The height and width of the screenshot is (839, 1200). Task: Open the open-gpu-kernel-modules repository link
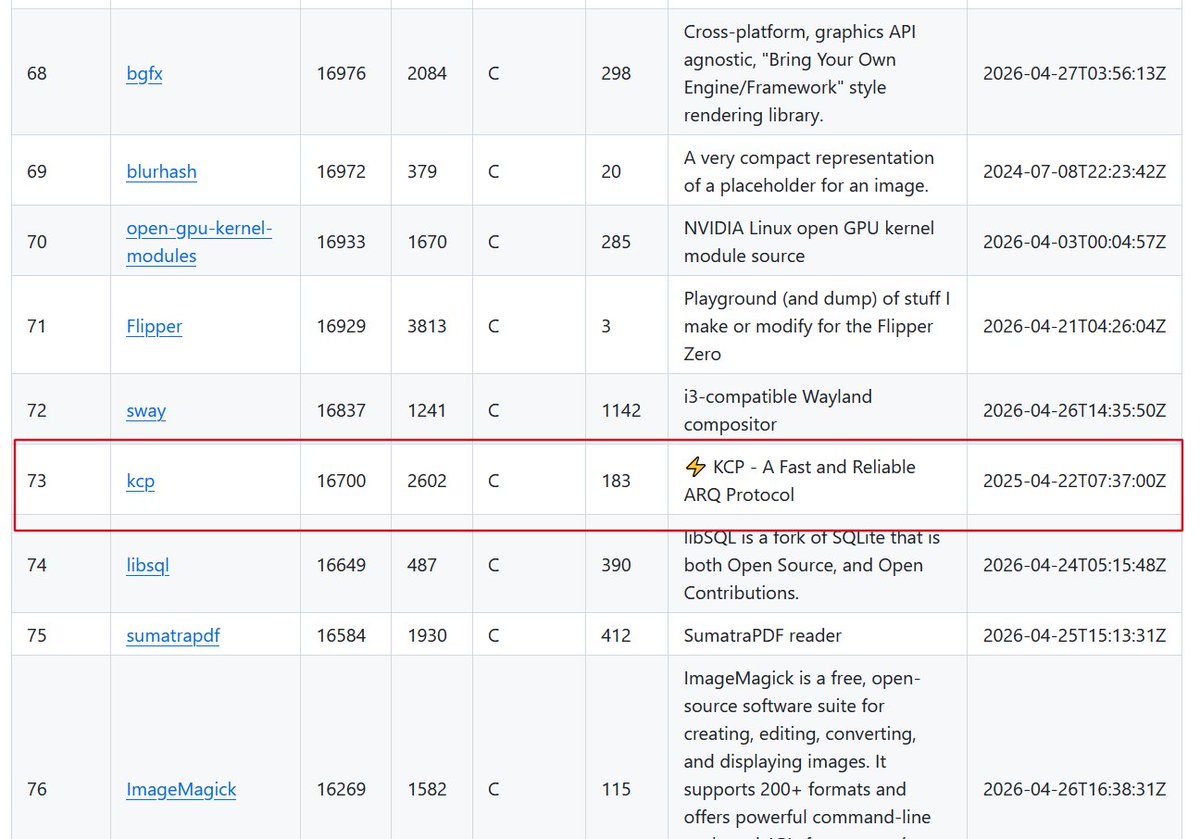coord(199,242)
